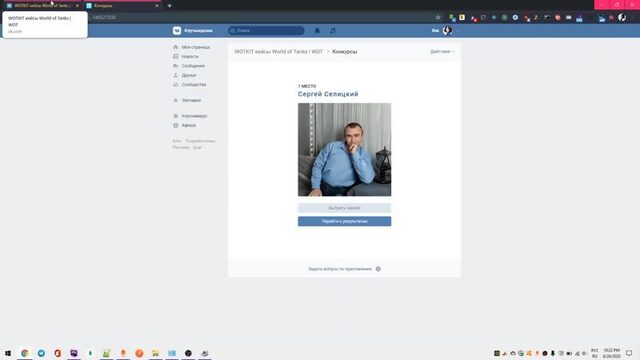Viewport: 640px width, 360px height.
Task: Bookmark page with star icon in address bar
Action: 438,18
